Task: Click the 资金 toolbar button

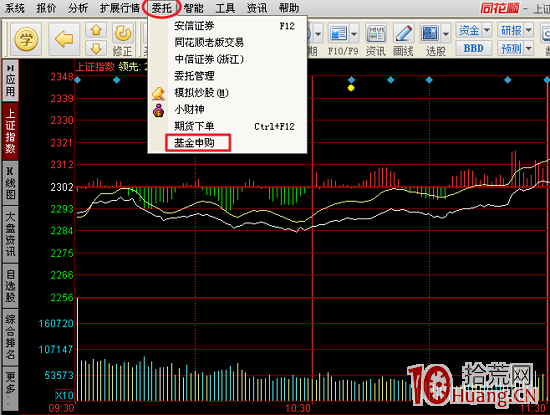Action: click(469, 30)
